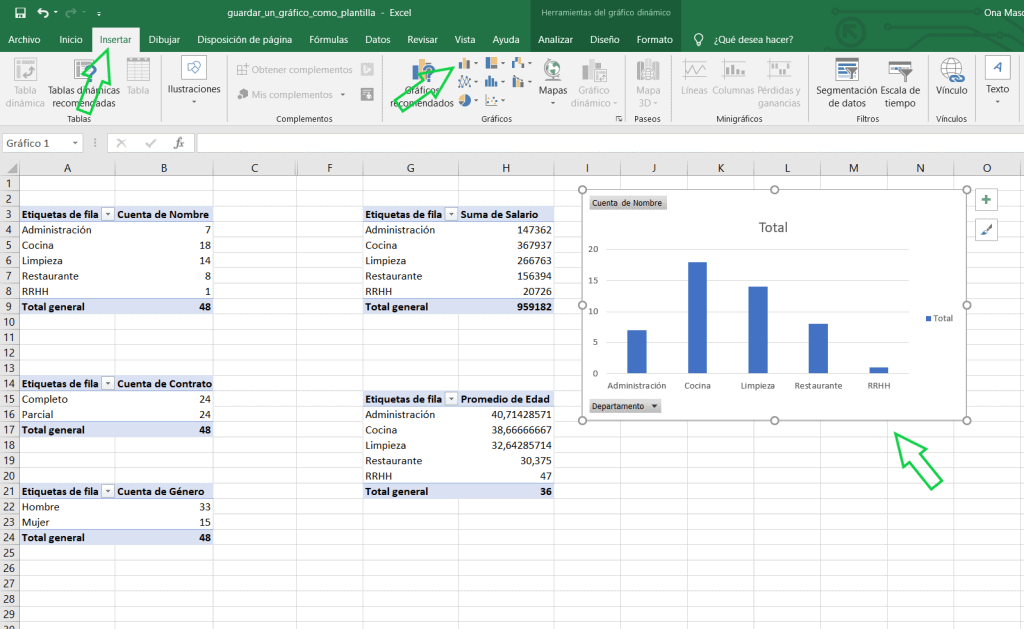The image size is (1024, 629).
Task: Insert an Escala de tiempo timeline
Action: click(x=900, y=83)
